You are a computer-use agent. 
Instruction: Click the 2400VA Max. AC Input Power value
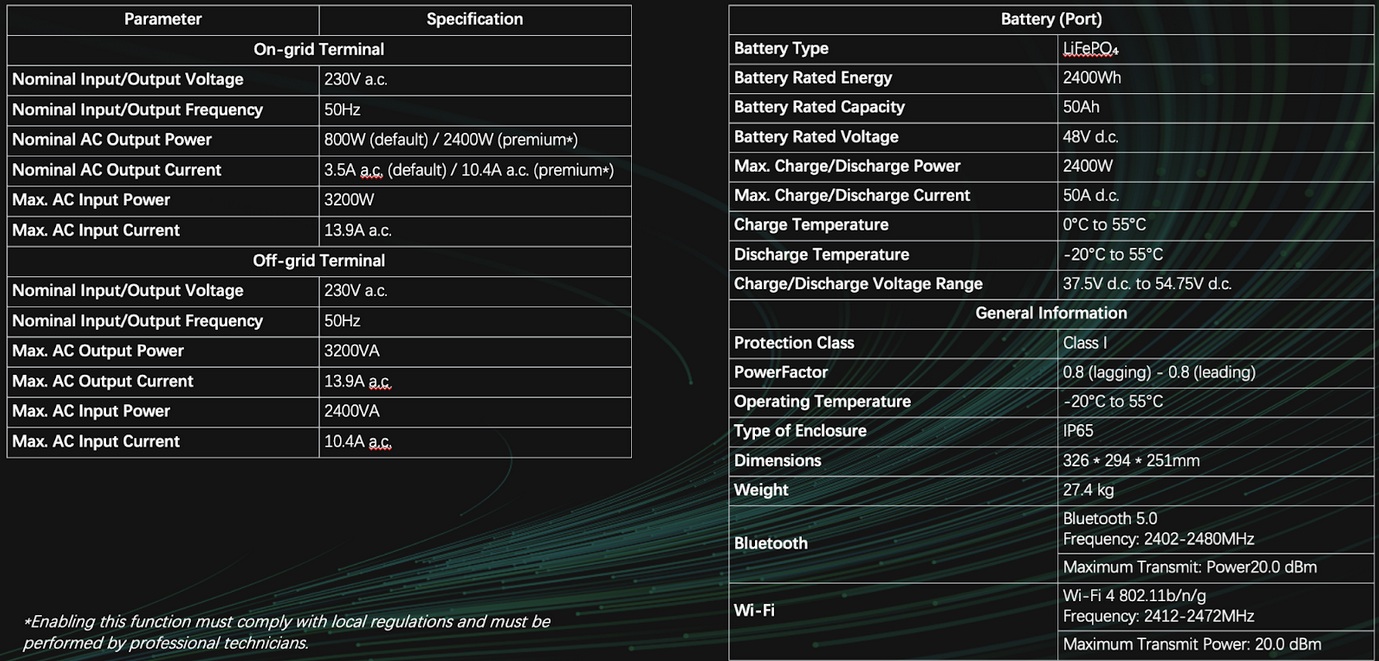[352, 411]
